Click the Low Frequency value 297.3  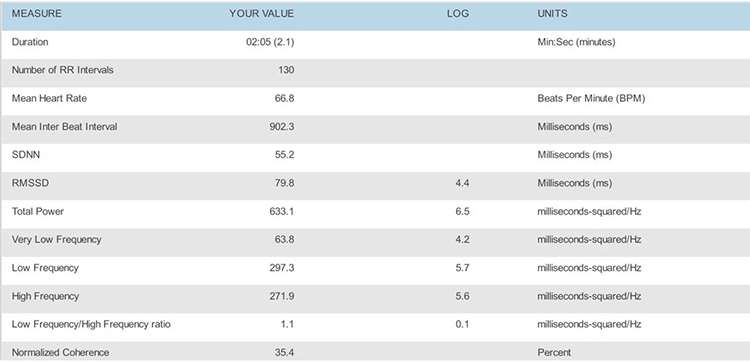tap(282, 268)
